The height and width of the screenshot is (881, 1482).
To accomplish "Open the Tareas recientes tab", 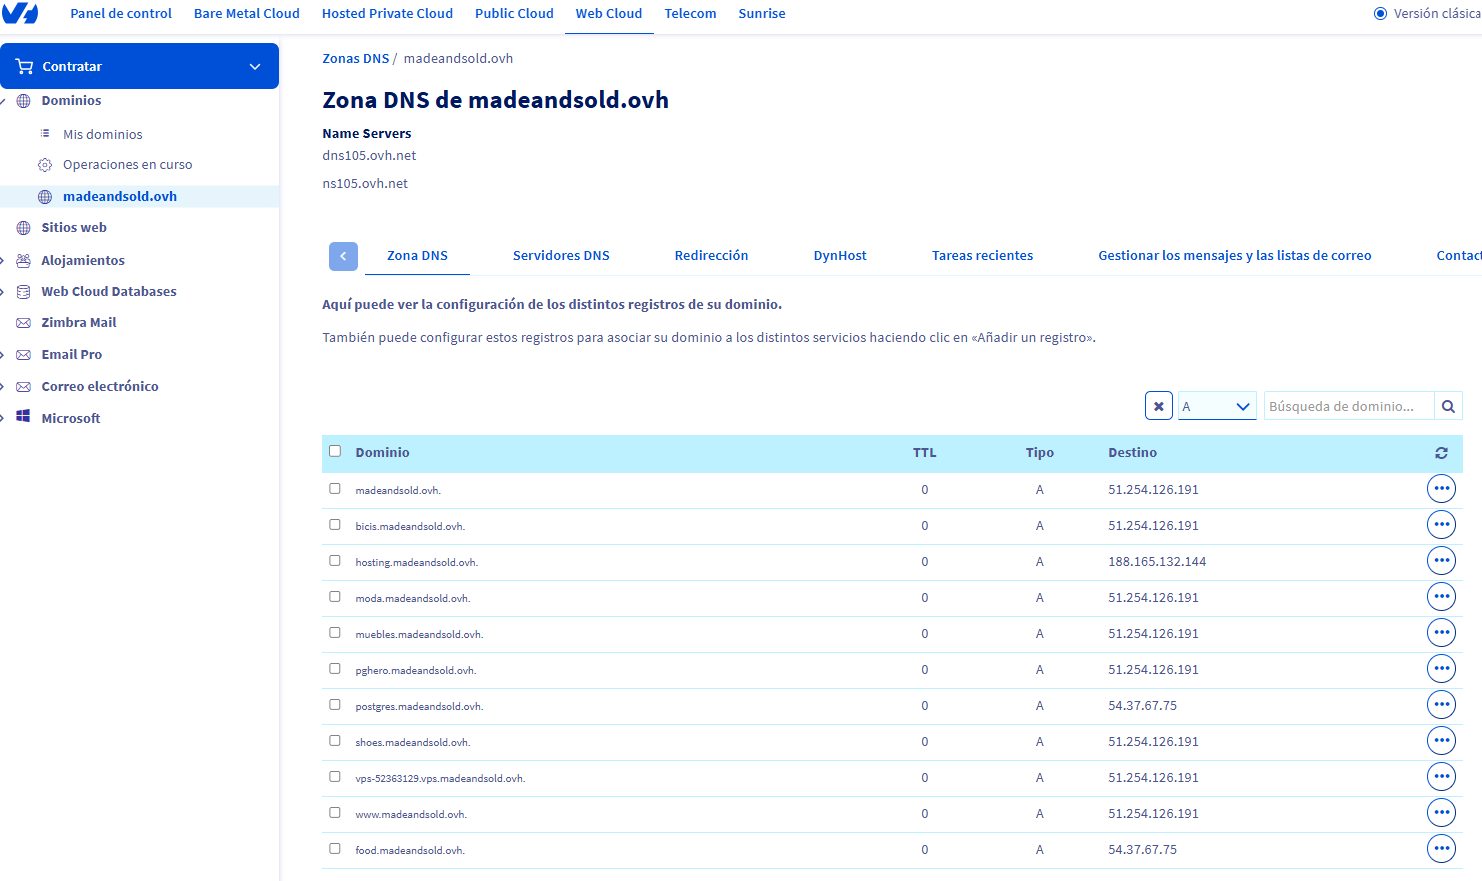I will tap(982, 256).
